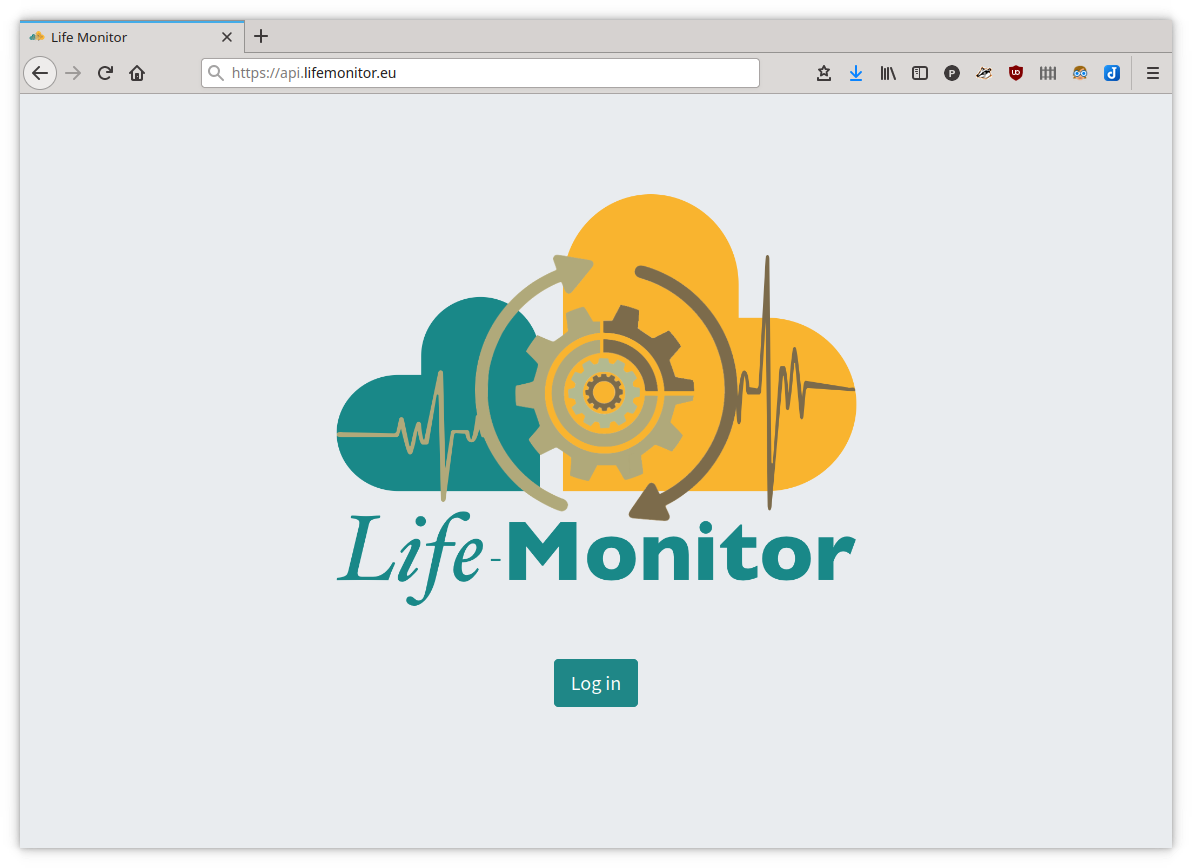The height and width of the screenshot is (868, 1192).
Task: Click the fence-shaped extension icon
Action: (x=1048, y=73)
